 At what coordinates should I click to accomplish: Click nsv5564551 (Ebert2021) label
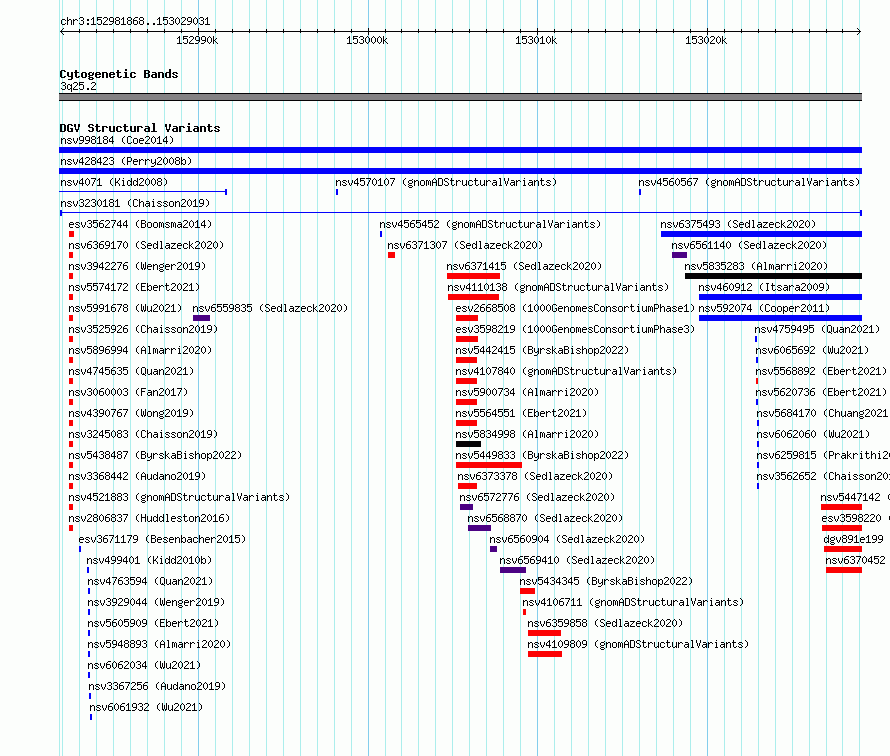tap(521, 413)
